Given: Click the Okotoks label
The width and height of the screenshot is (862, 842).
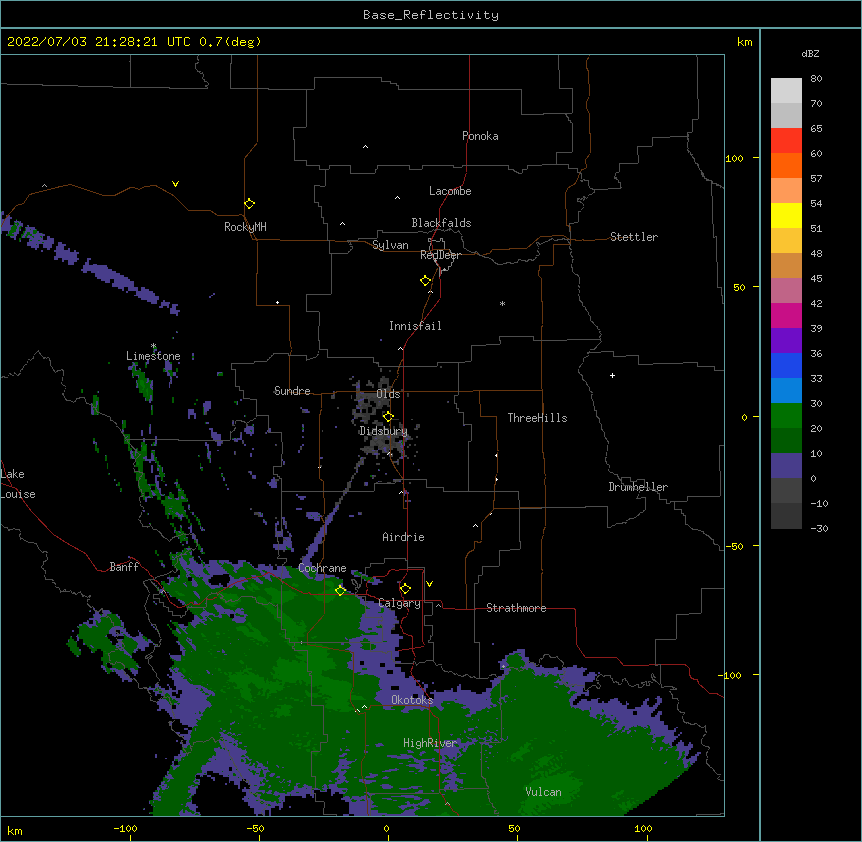Looking at the screenshot, I should click(412, 700).
